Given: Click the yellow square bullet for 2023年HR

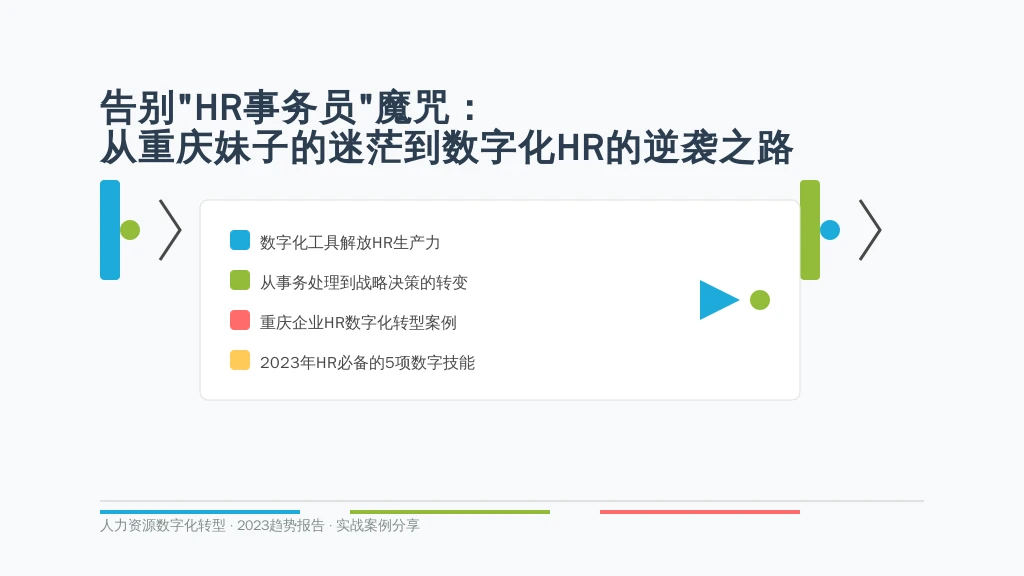Looking at the screenshot, I should point(240,360).
